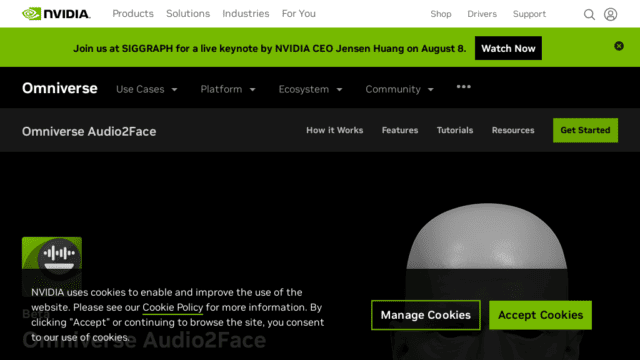Open the Support link

point(529,14)
